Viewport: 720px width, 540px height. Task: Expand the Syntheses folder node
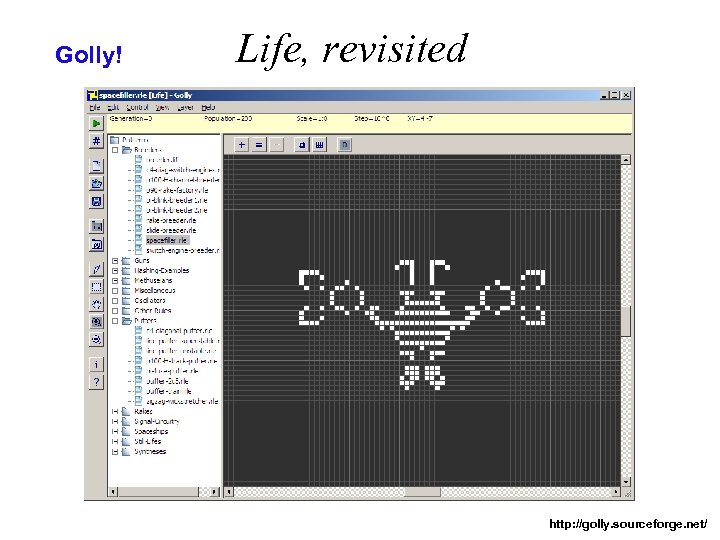115,452
